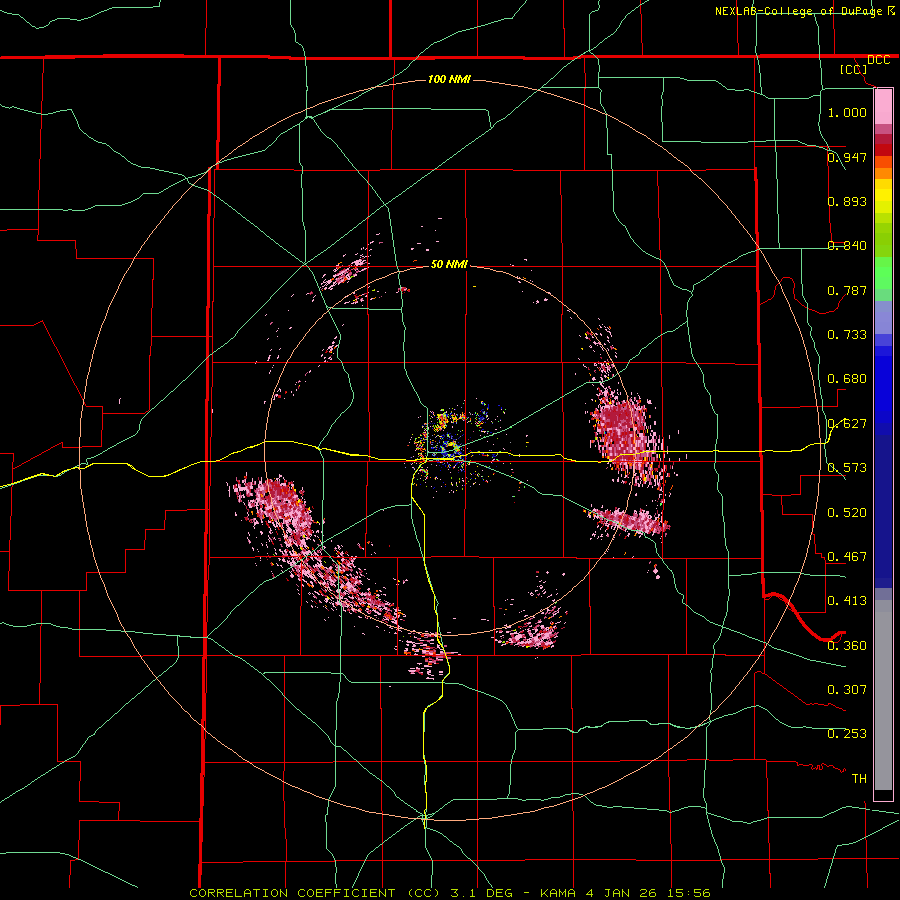Click the 0.733 scale value

(x=847, y=334)
